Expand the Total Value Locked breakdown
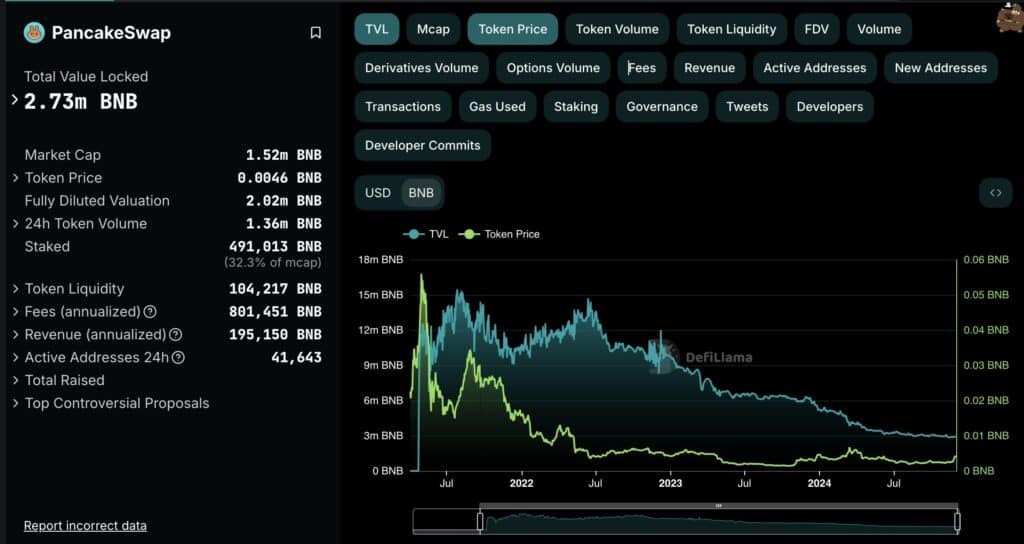The image size is (1024, 544). click(14, 101)
